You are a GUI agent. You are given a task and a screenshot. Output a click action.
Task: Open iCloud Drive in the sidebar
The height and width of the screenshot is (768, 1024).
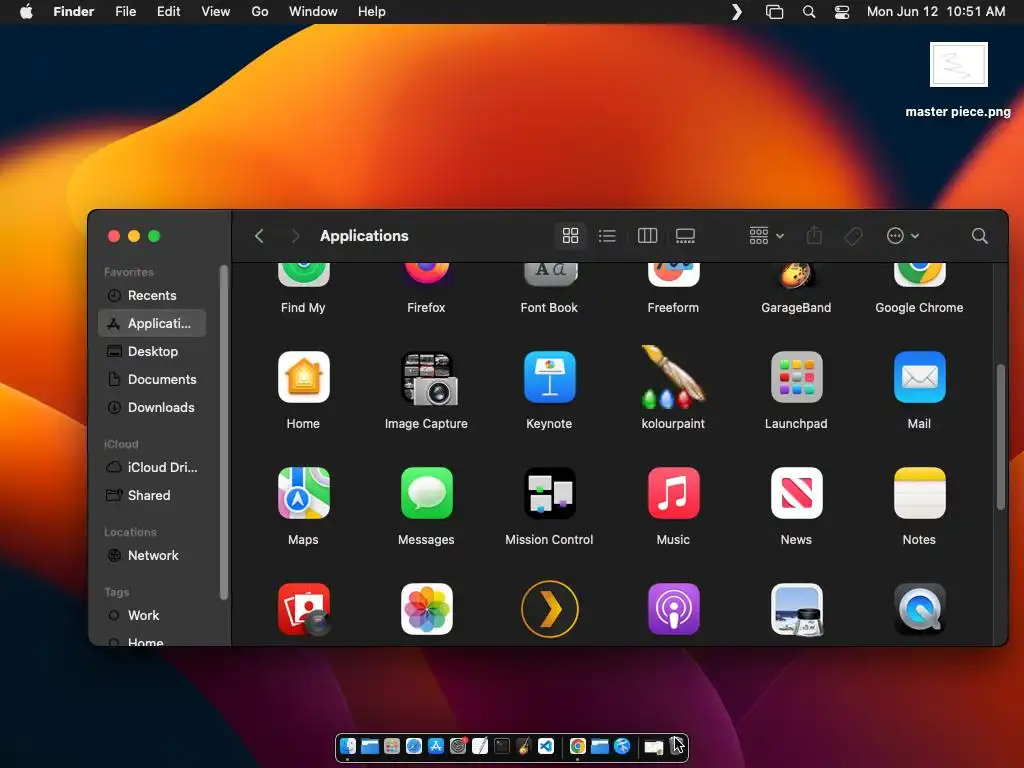click(152, 468)
